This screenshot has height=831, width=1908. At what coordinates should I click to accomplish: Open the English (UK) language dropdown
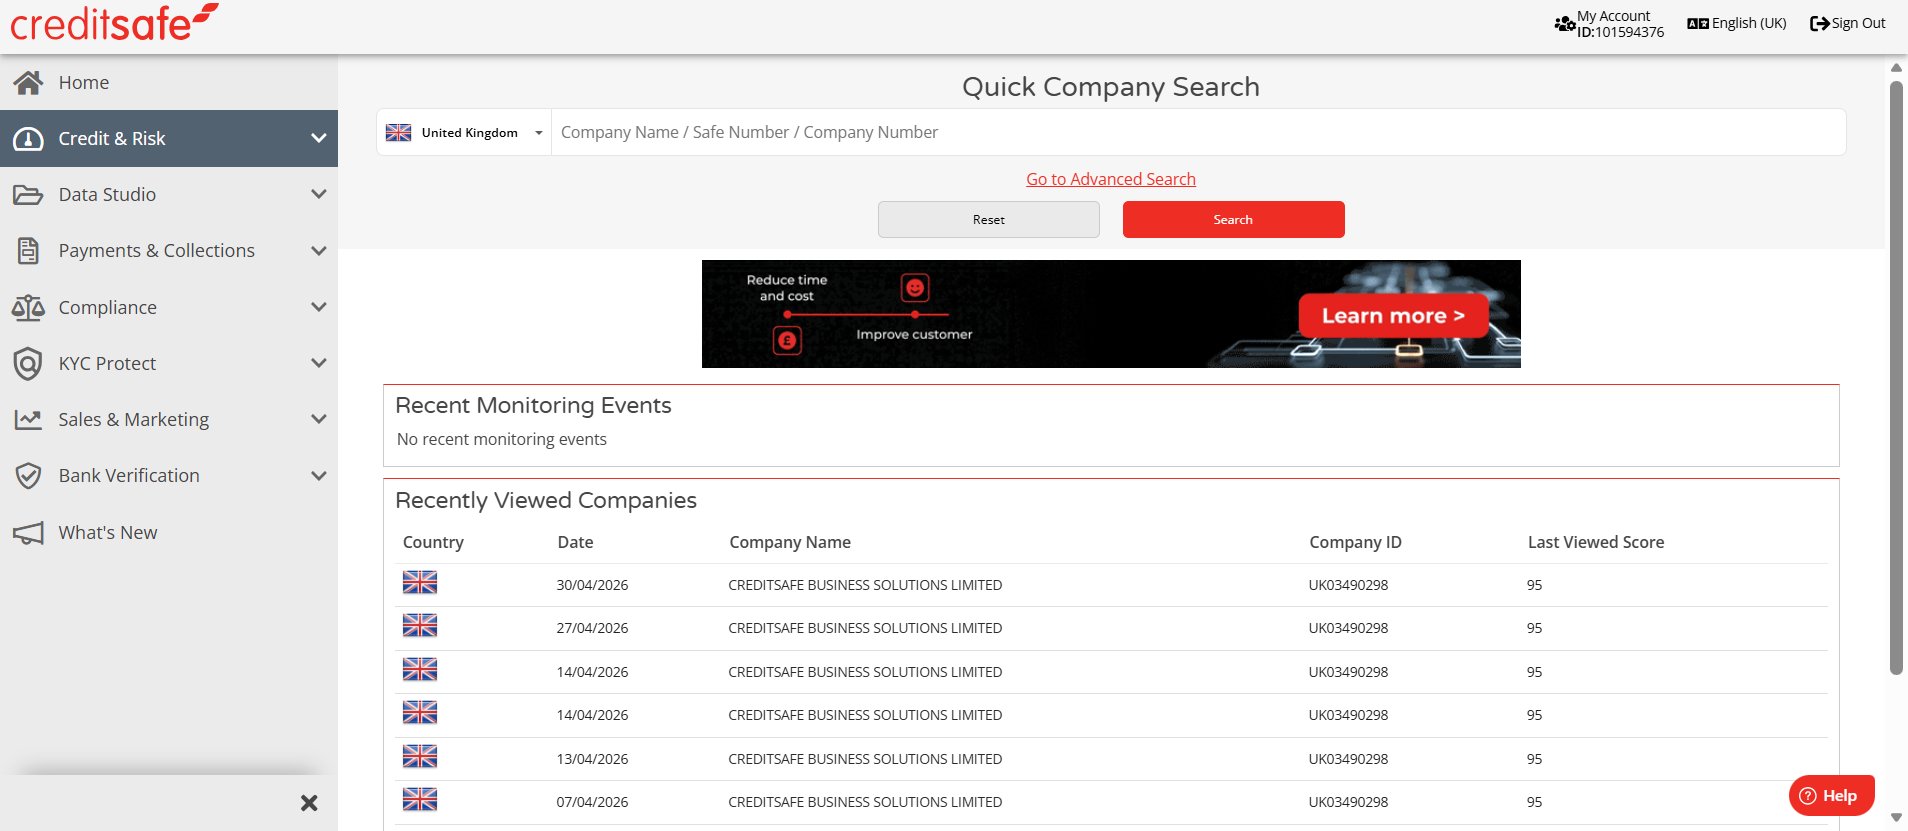pos(1737,23)
